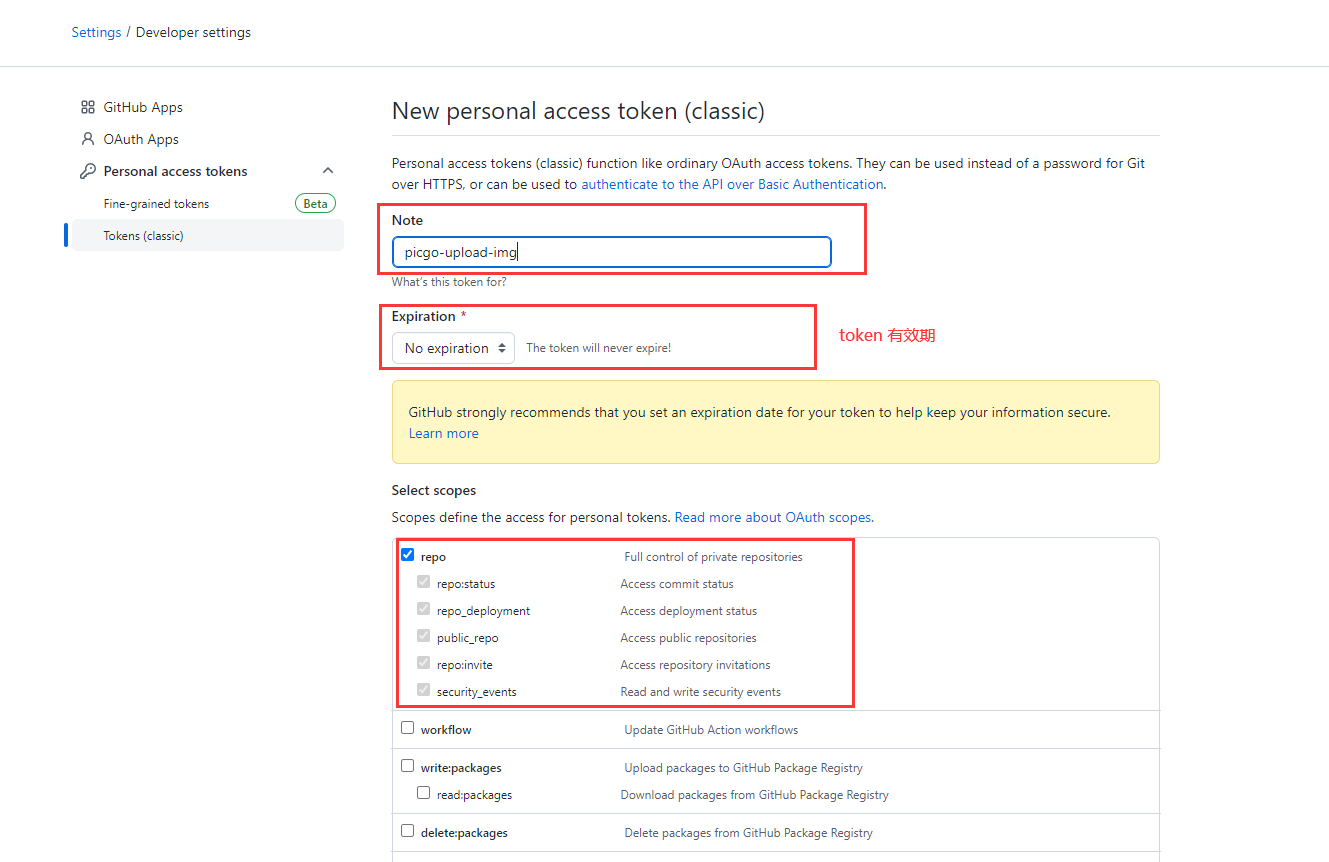Select Tokens (classic) sidebar item
Image resolution: width=1329 pixels, height=862 pixels.
point(208,235)
